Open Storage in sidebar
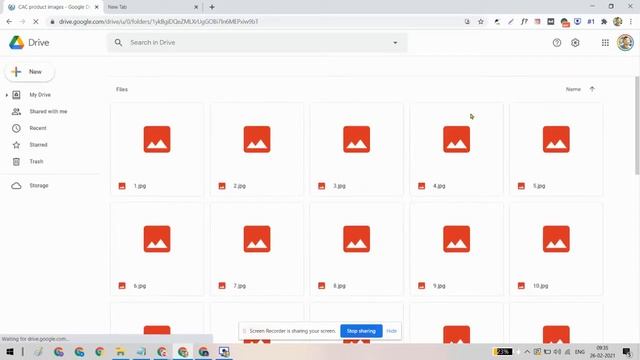This screenshot has width=640, height=360. [x=39, y=186]
